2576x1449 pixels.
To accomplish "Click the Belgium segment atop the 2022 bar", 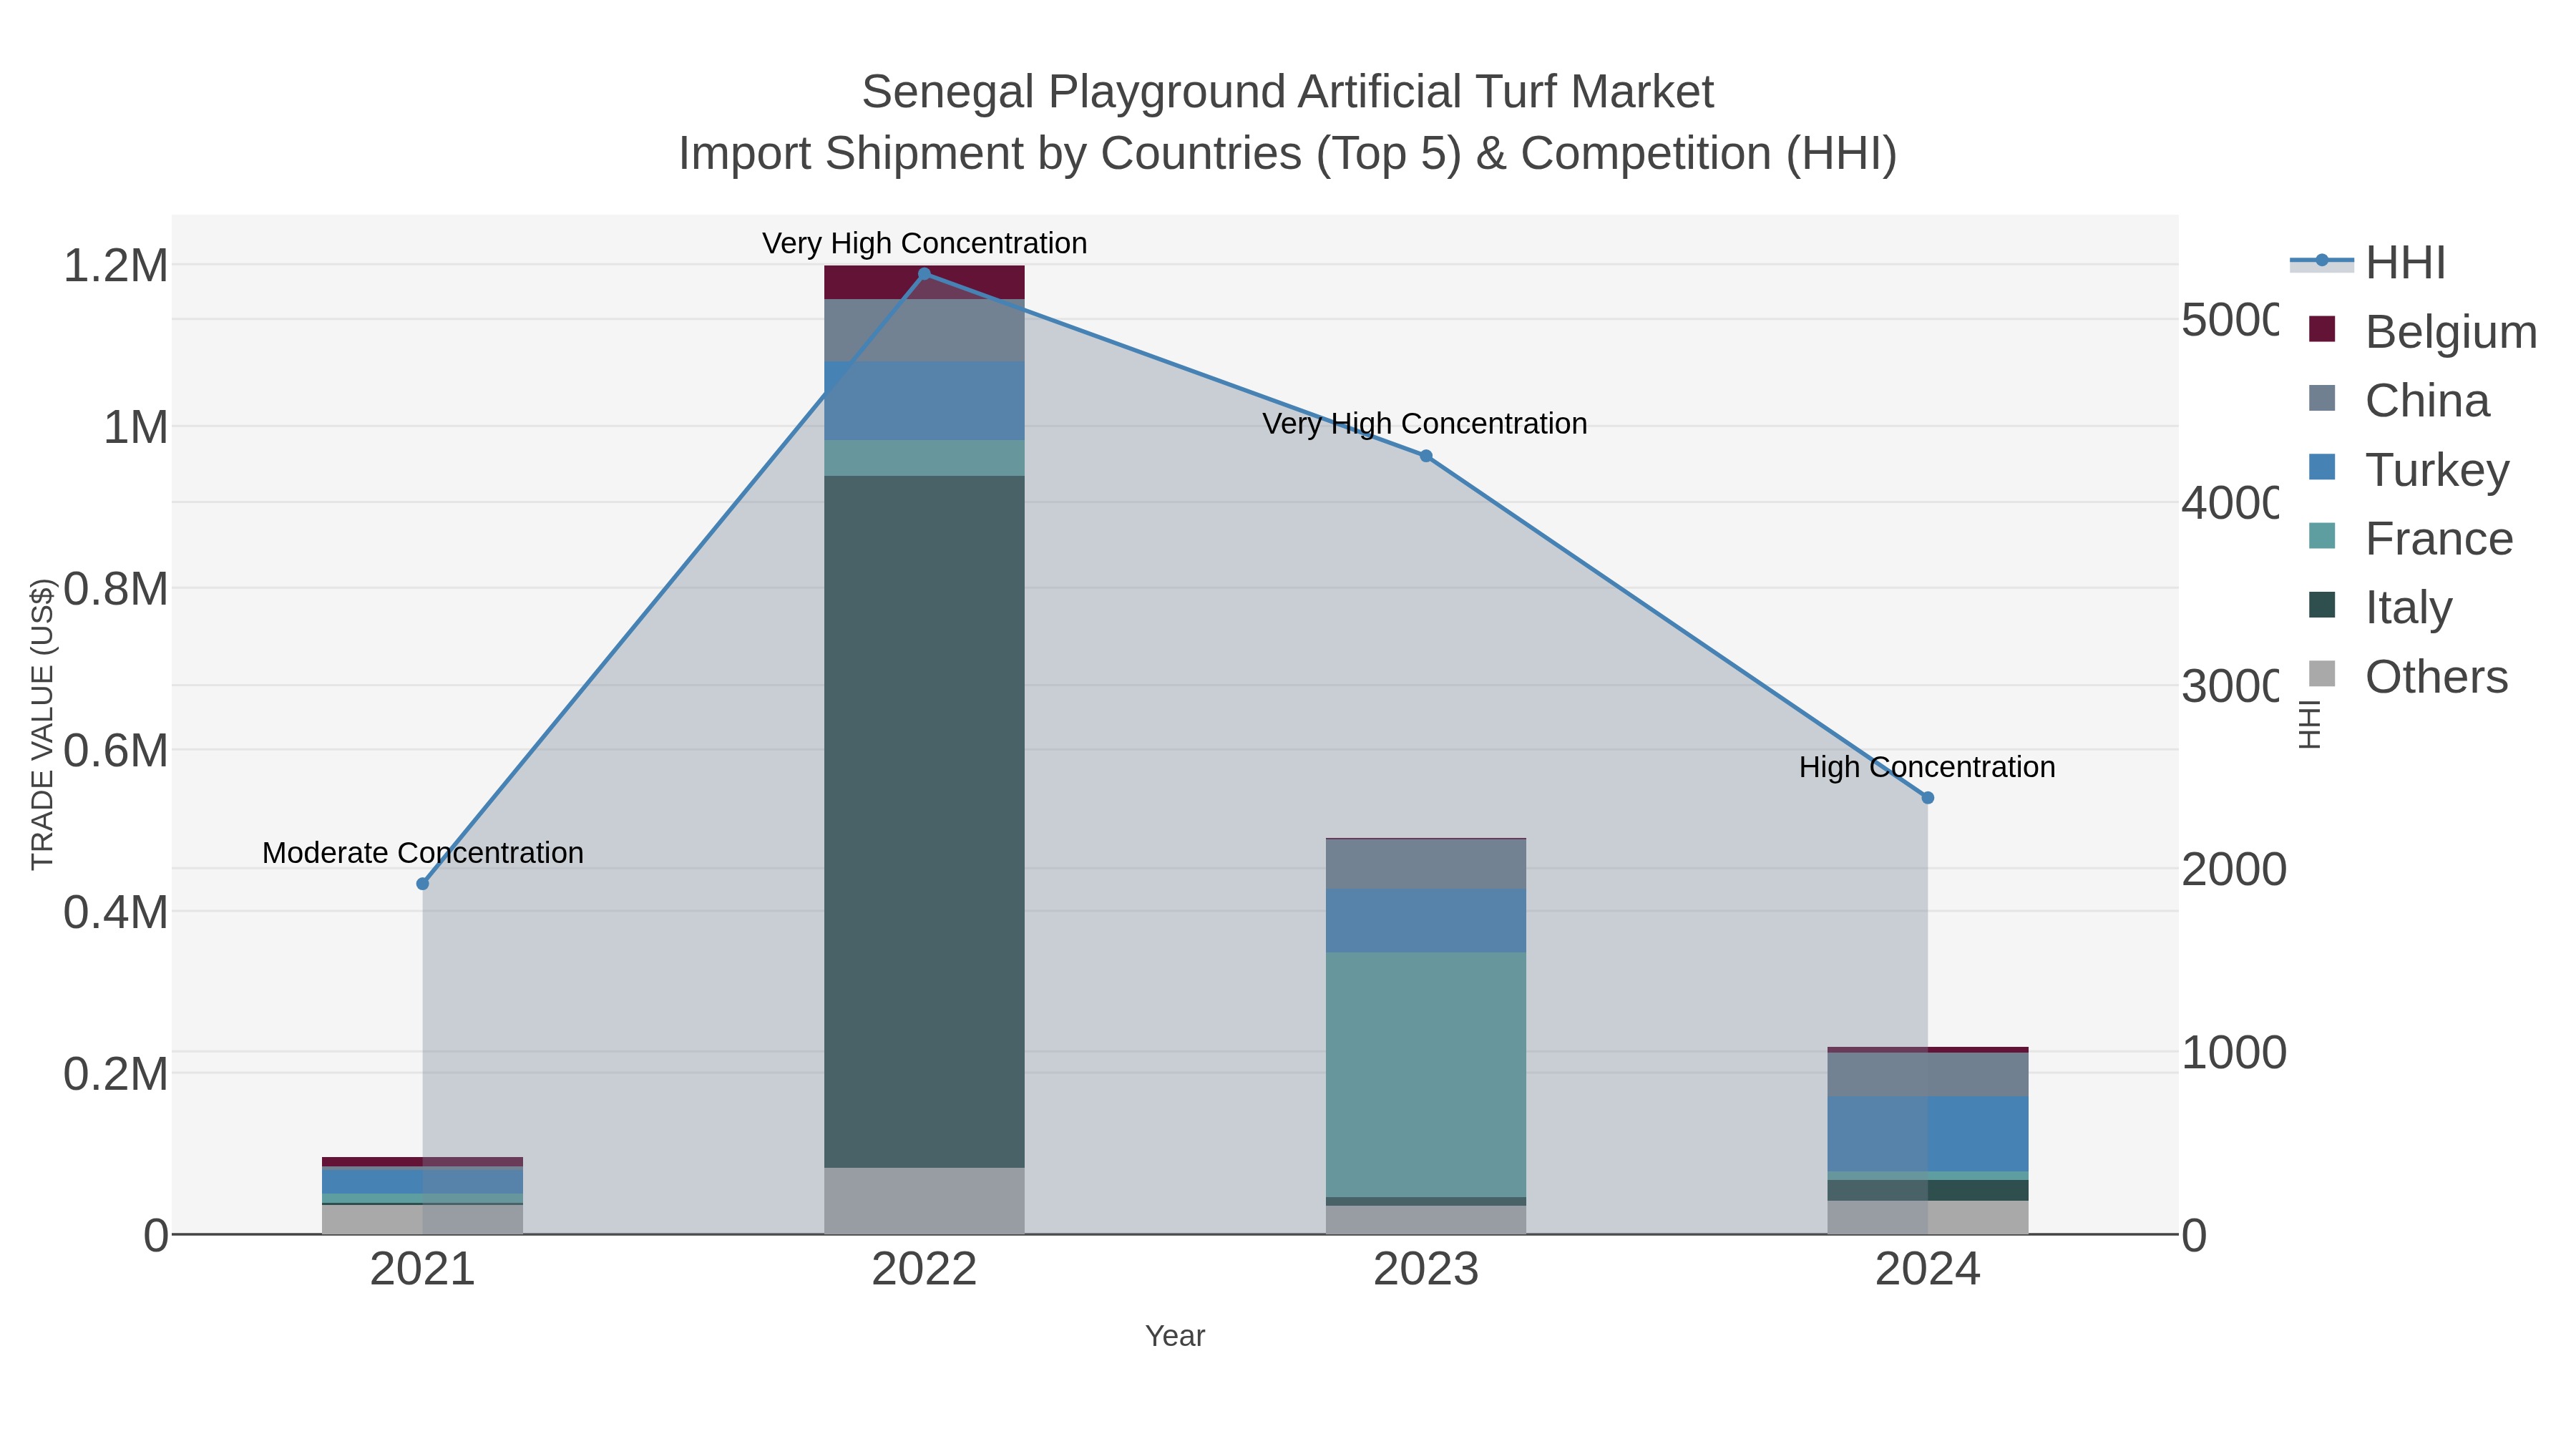I will click(924, 282).
